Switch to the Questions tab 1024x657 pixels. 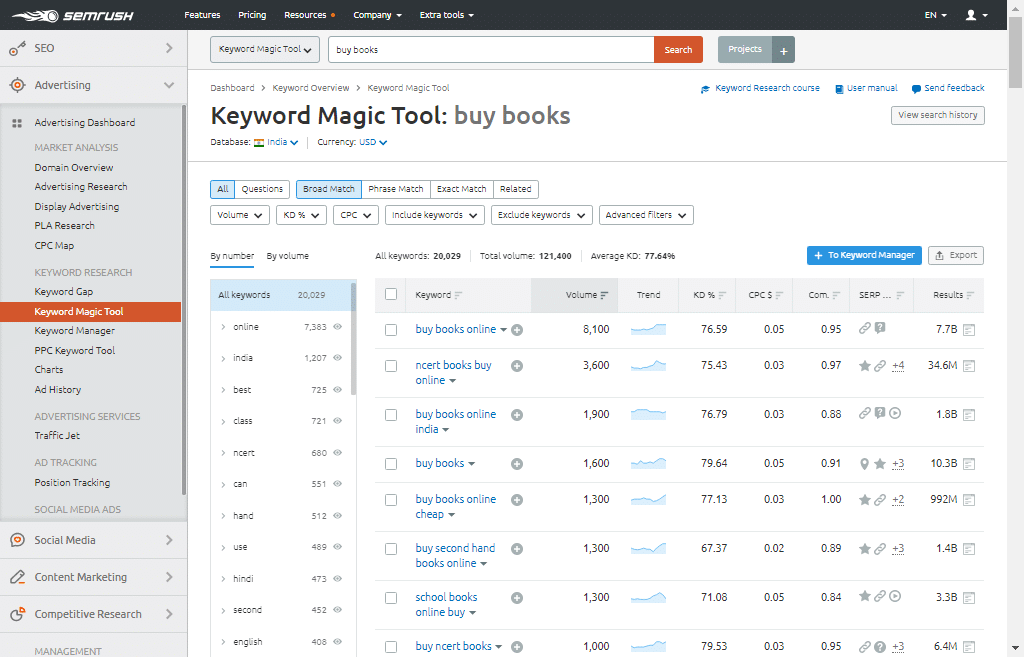point(261,189)
